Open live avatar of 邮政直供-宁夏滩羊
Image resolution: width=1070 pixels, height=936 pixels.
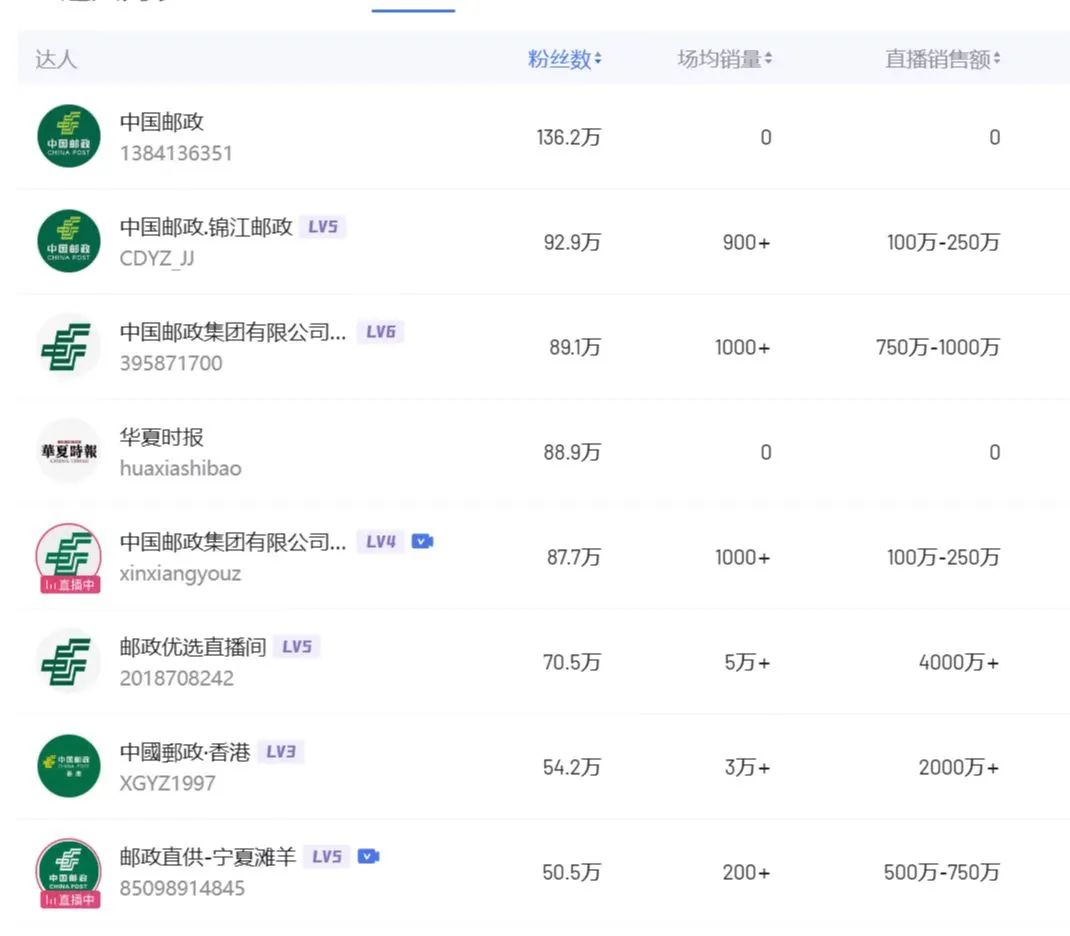(68, 871)
